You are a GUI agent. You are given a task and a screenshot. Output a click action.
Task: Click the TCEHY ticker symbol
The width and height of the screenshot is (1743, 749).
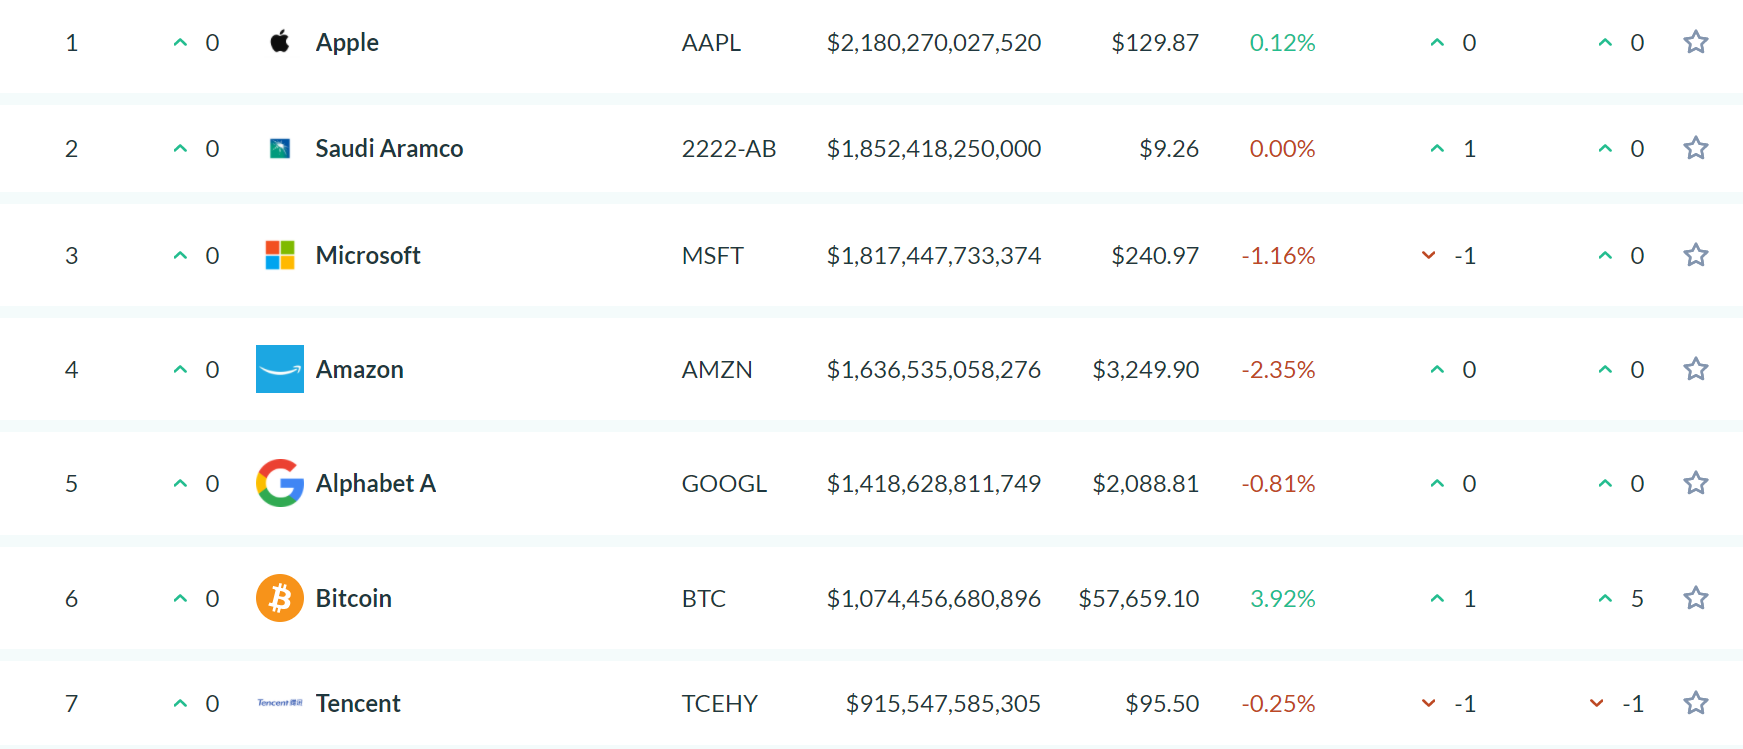click(x=720, y=703)
